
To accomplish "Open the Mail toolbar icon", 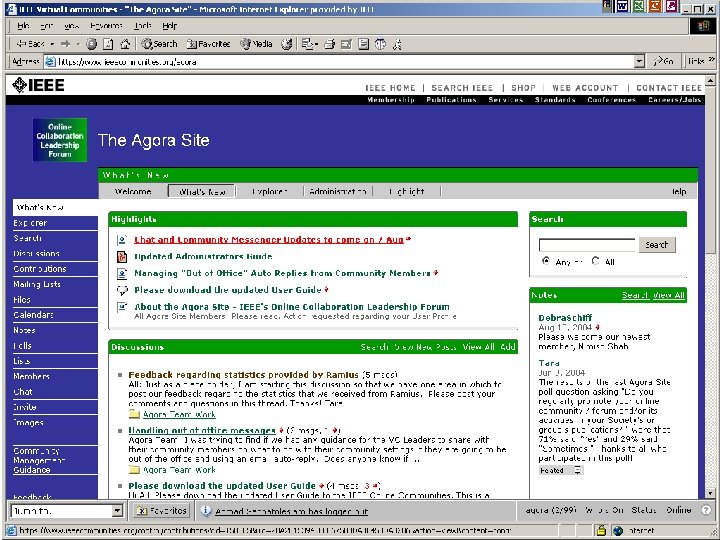I will click(308, 44).
